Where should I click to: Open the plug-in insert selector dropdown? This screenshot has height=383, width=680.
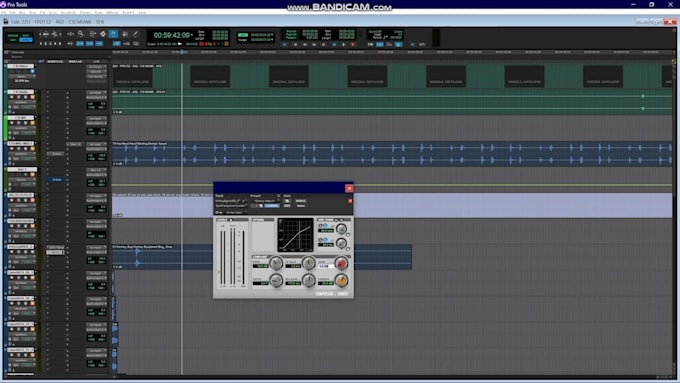230,206
